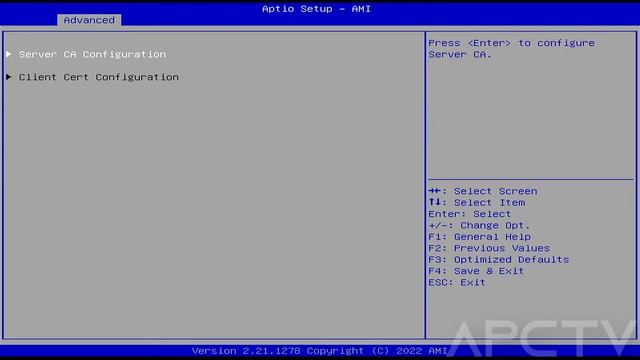The width and height of the screenshot is (640, 360).
Task: Open Client Cert Configuration submenu
Action: pyautogui.click(x=98, y=77)
